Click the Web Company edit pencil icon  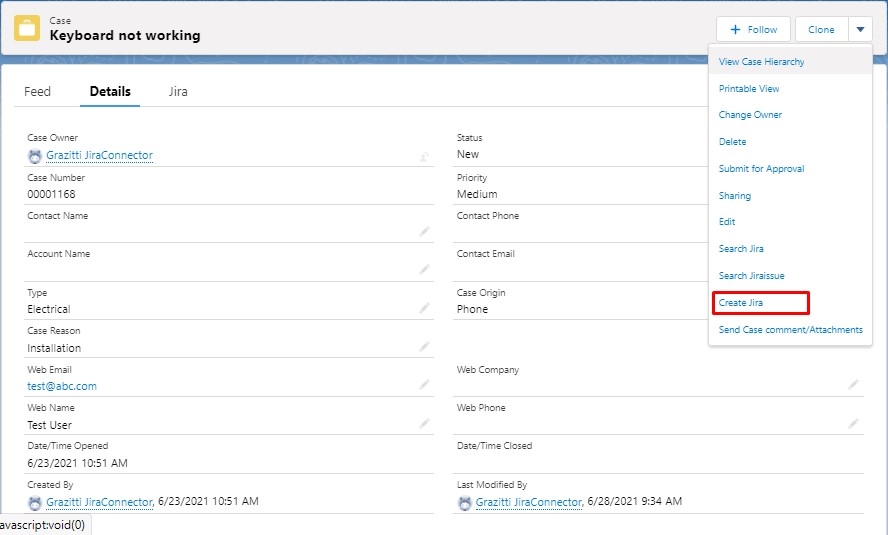pos(853,385)
